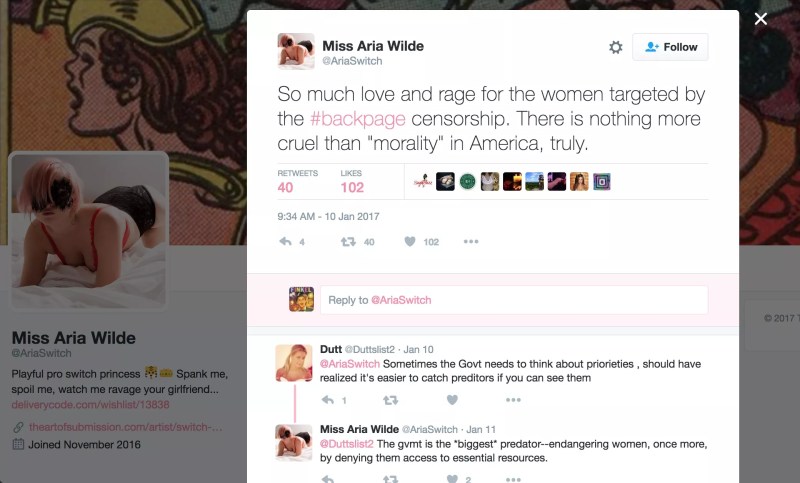
Task: Open the @Duttslist2 mention link
Action: click(347, 444)
